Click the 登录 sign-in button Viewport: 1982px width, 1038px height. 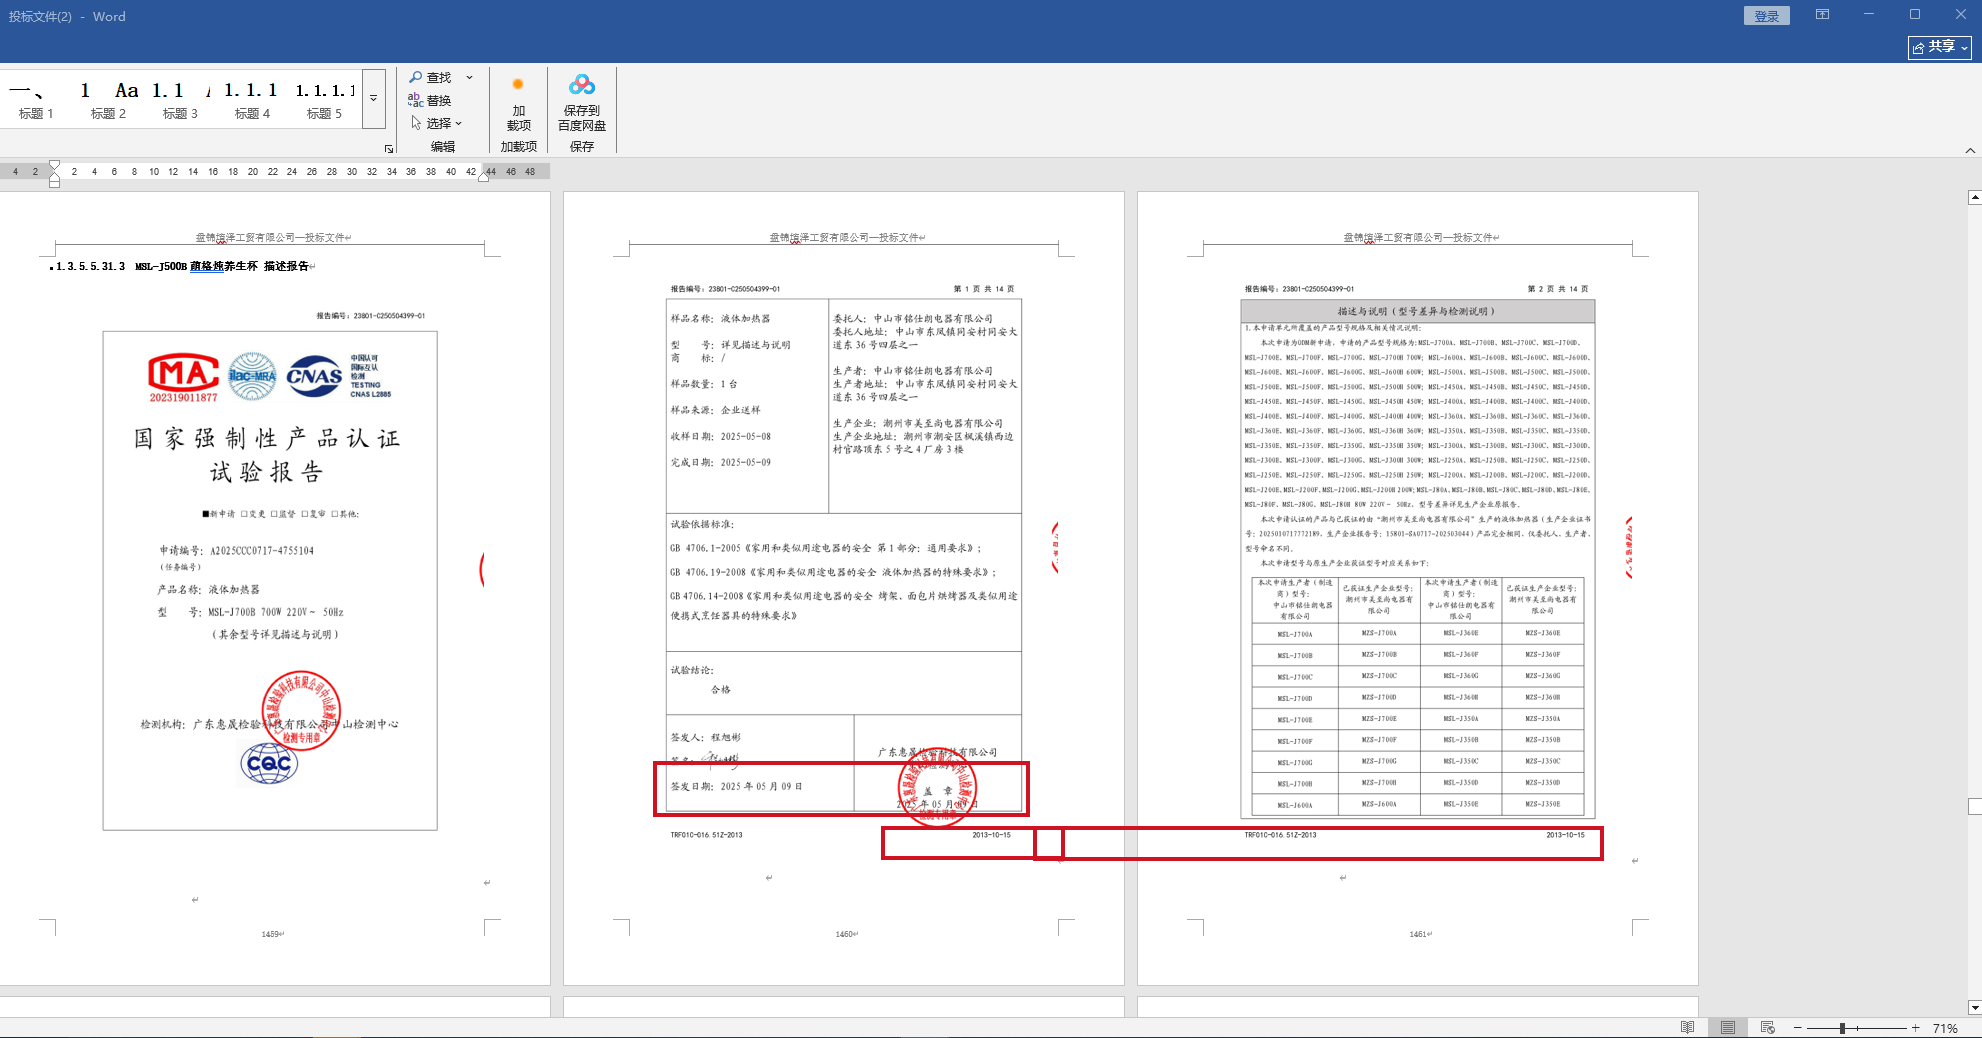click(1767, 16)
